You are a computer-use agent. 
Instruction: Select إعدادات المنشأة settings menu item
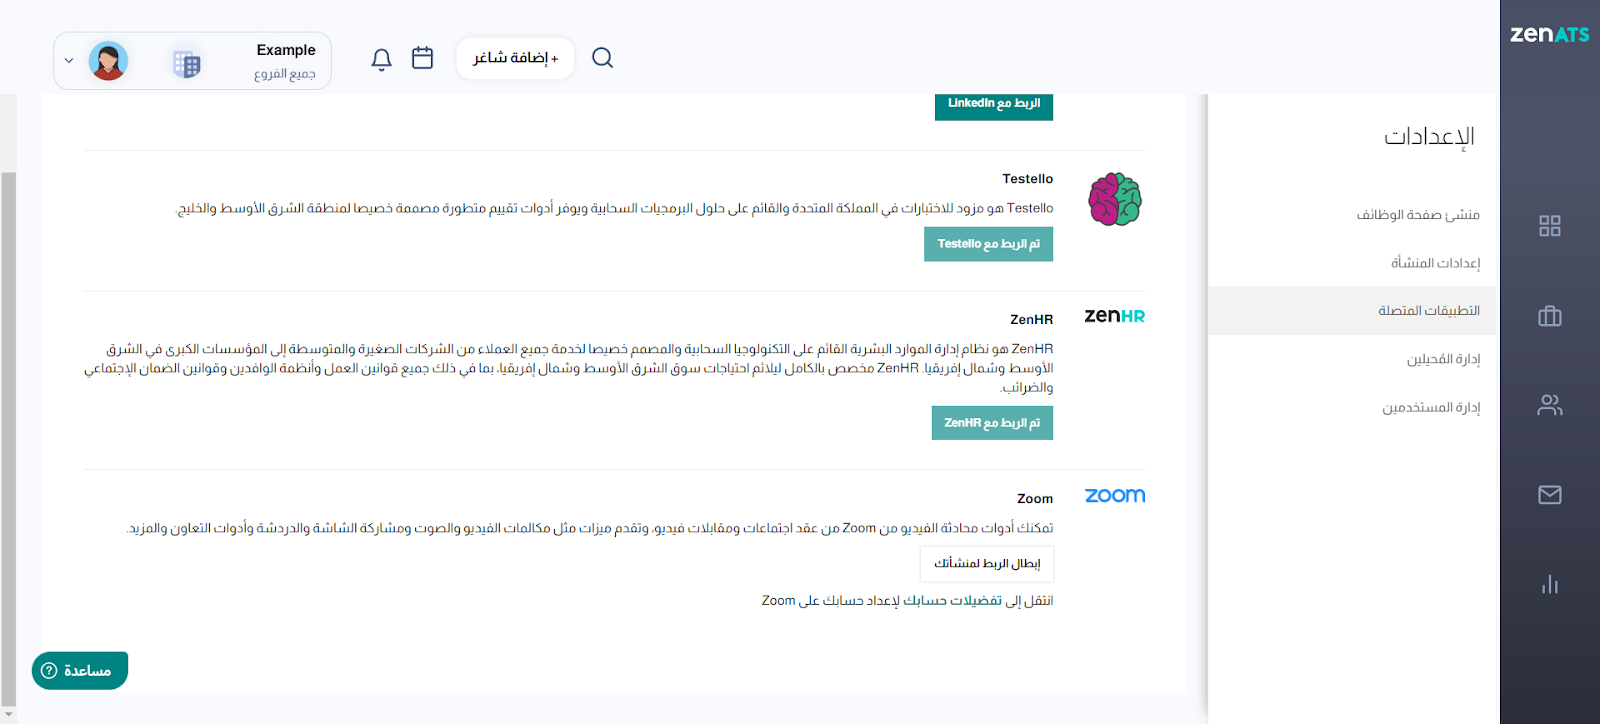[1435, 263]
